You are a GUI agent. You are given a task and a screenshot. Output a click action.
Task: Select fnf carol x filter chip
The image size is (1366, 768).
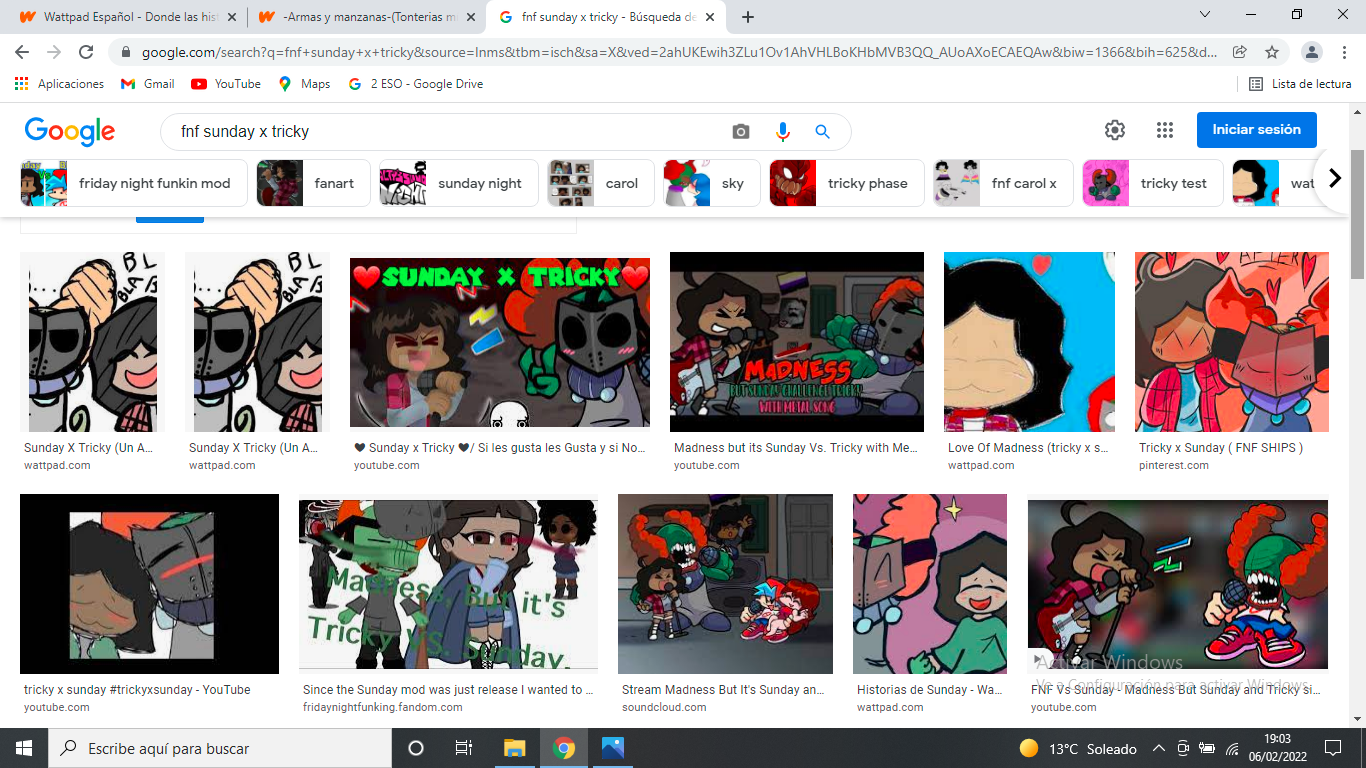(x=1003, y=183)
